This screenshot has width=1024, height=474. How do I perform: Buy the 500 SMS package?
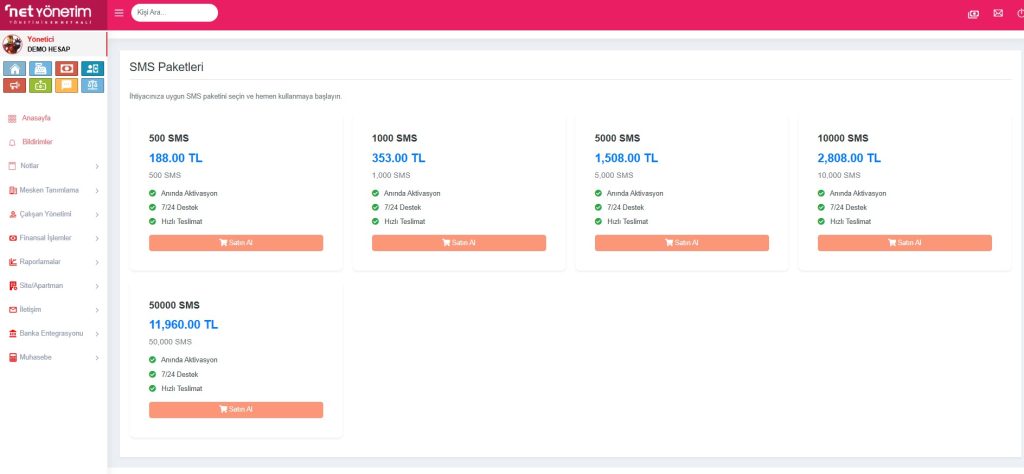236,243
